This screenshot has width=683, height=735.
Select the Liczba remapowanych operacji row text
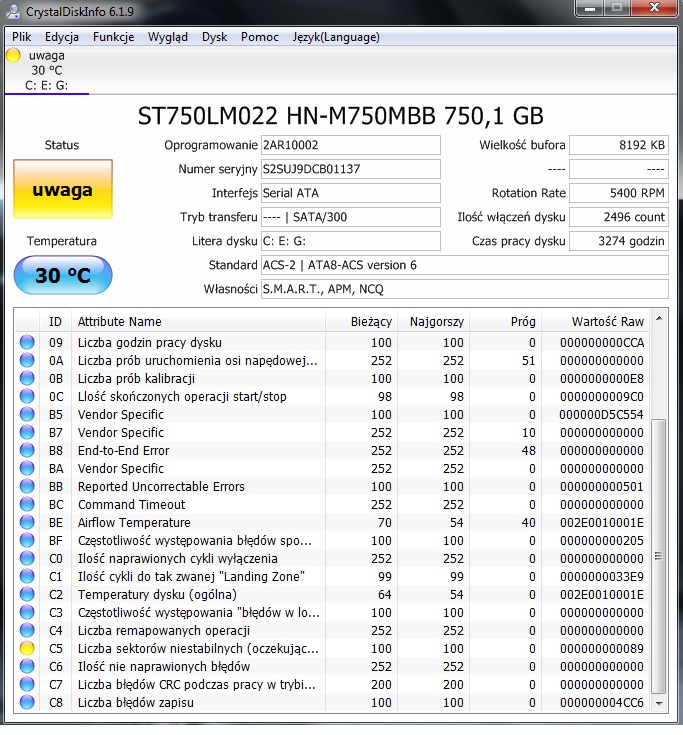click(x=164, y=630)
